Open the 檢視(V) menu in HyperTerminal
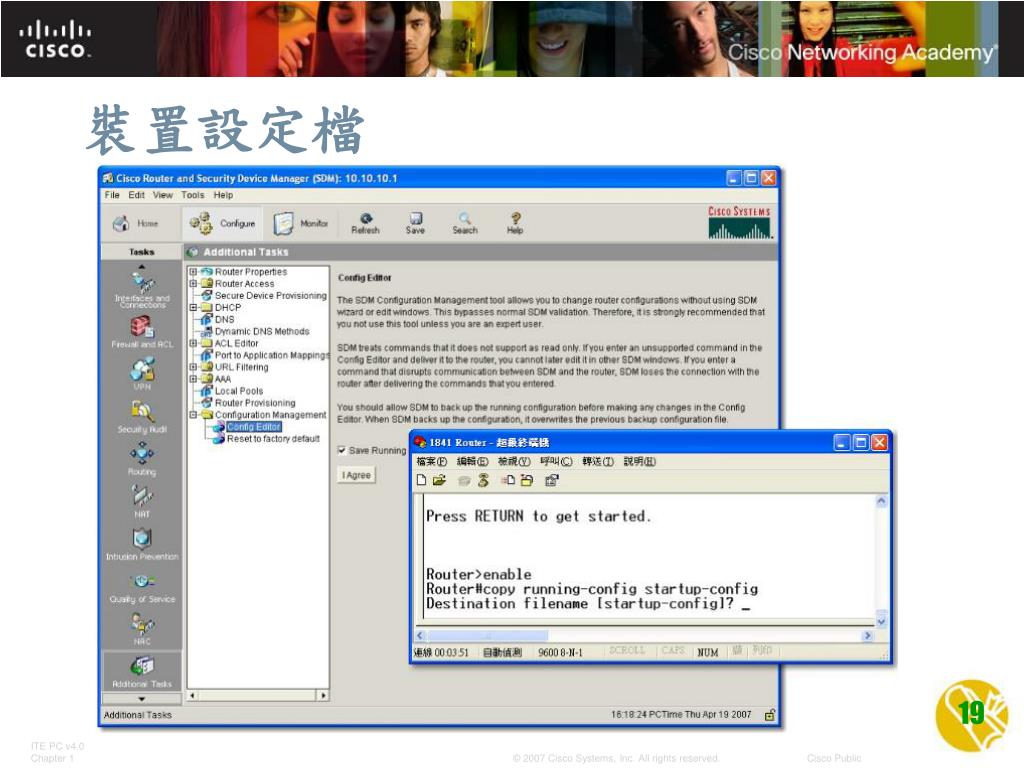 point(514,462)
